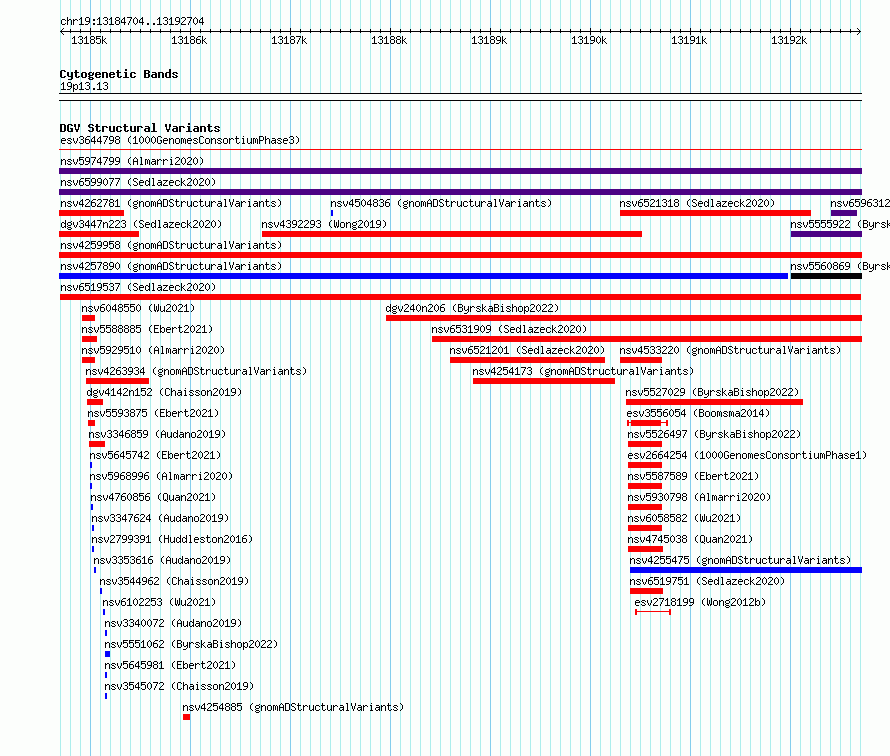Viewport: 890px width, 756px height.
Task: Open the nsv6599077 Sedlazeck2020 variant label
Action: click(x=138, y=182)
